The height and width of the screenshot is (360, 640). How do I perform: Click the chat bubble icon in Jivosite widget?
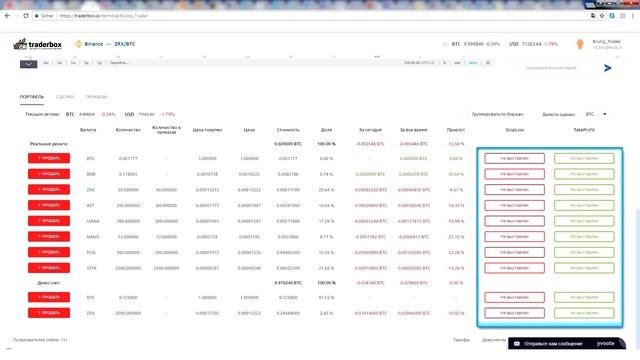(x=517, y=344)
